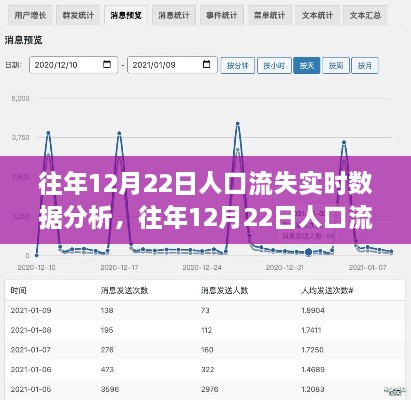Open calendar picker for start date
The height and width of the screenshot is (400, 411).
coord(107,64)
